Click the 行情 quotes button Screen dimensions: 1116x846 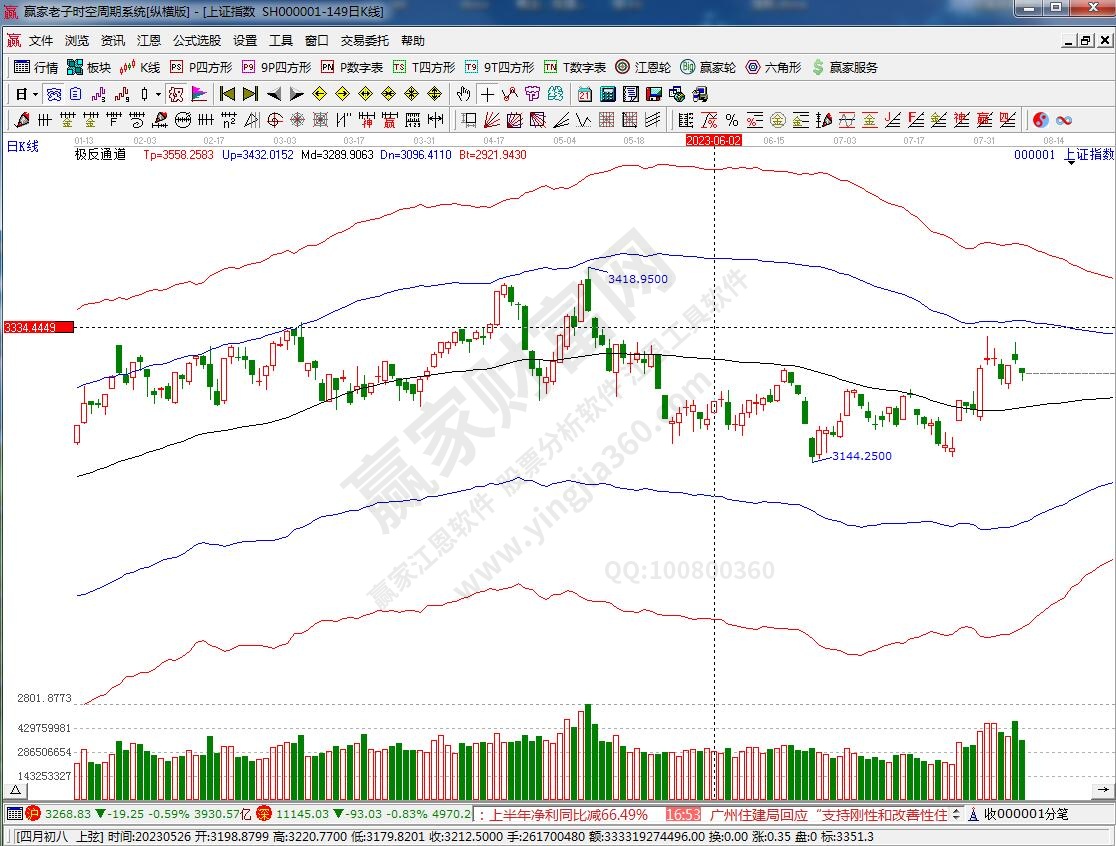[x=36, y=68]
